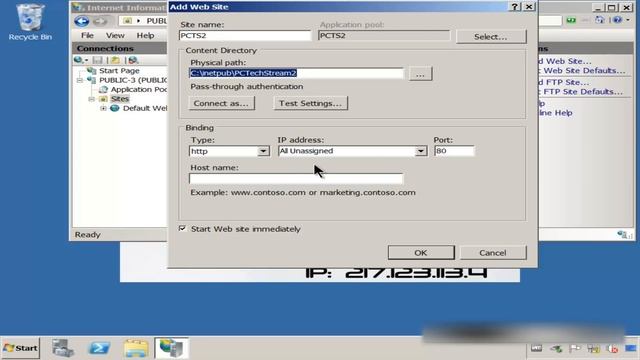Screen dimensions: 640x360
Task: Open Server Manager from the taskbar
Action: (x=62, y=348)
